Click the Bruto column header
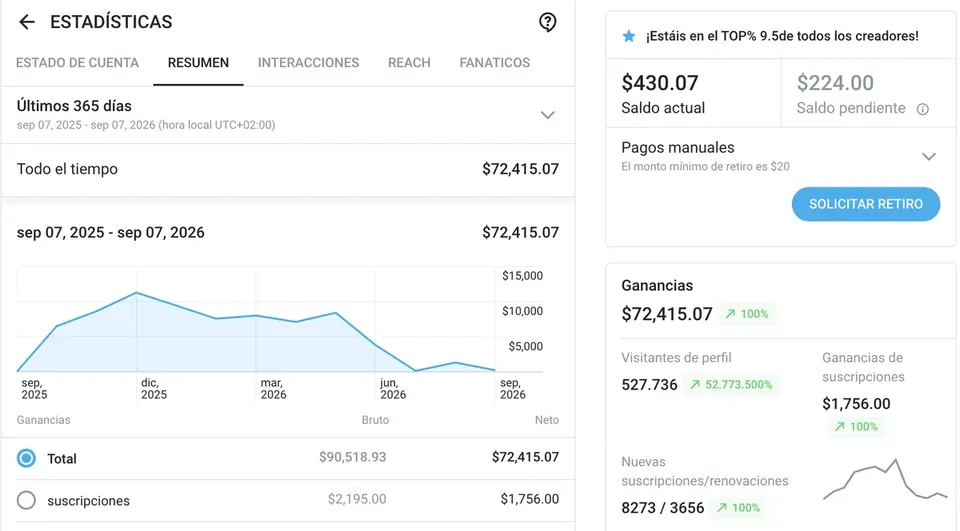The width and height of the screenshot is (960, 531). tap(375, 420)
